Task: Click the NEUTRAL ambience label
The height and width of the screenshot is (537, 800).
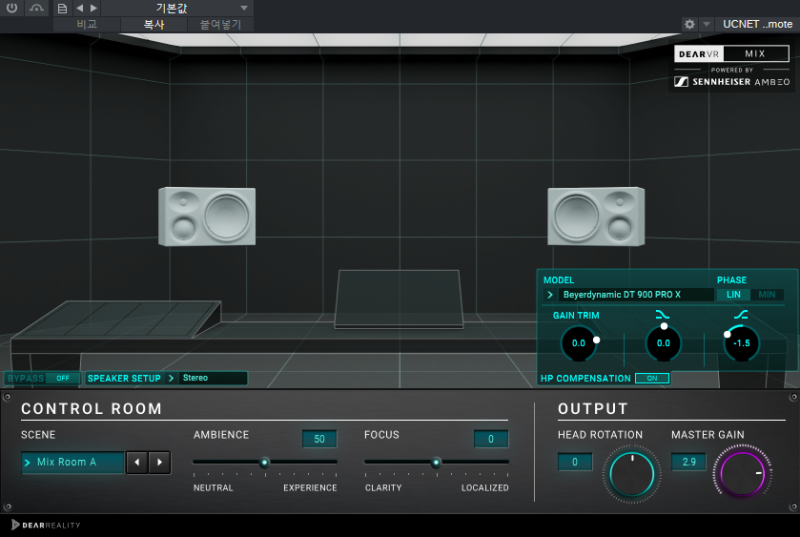Action: point(213,488)
